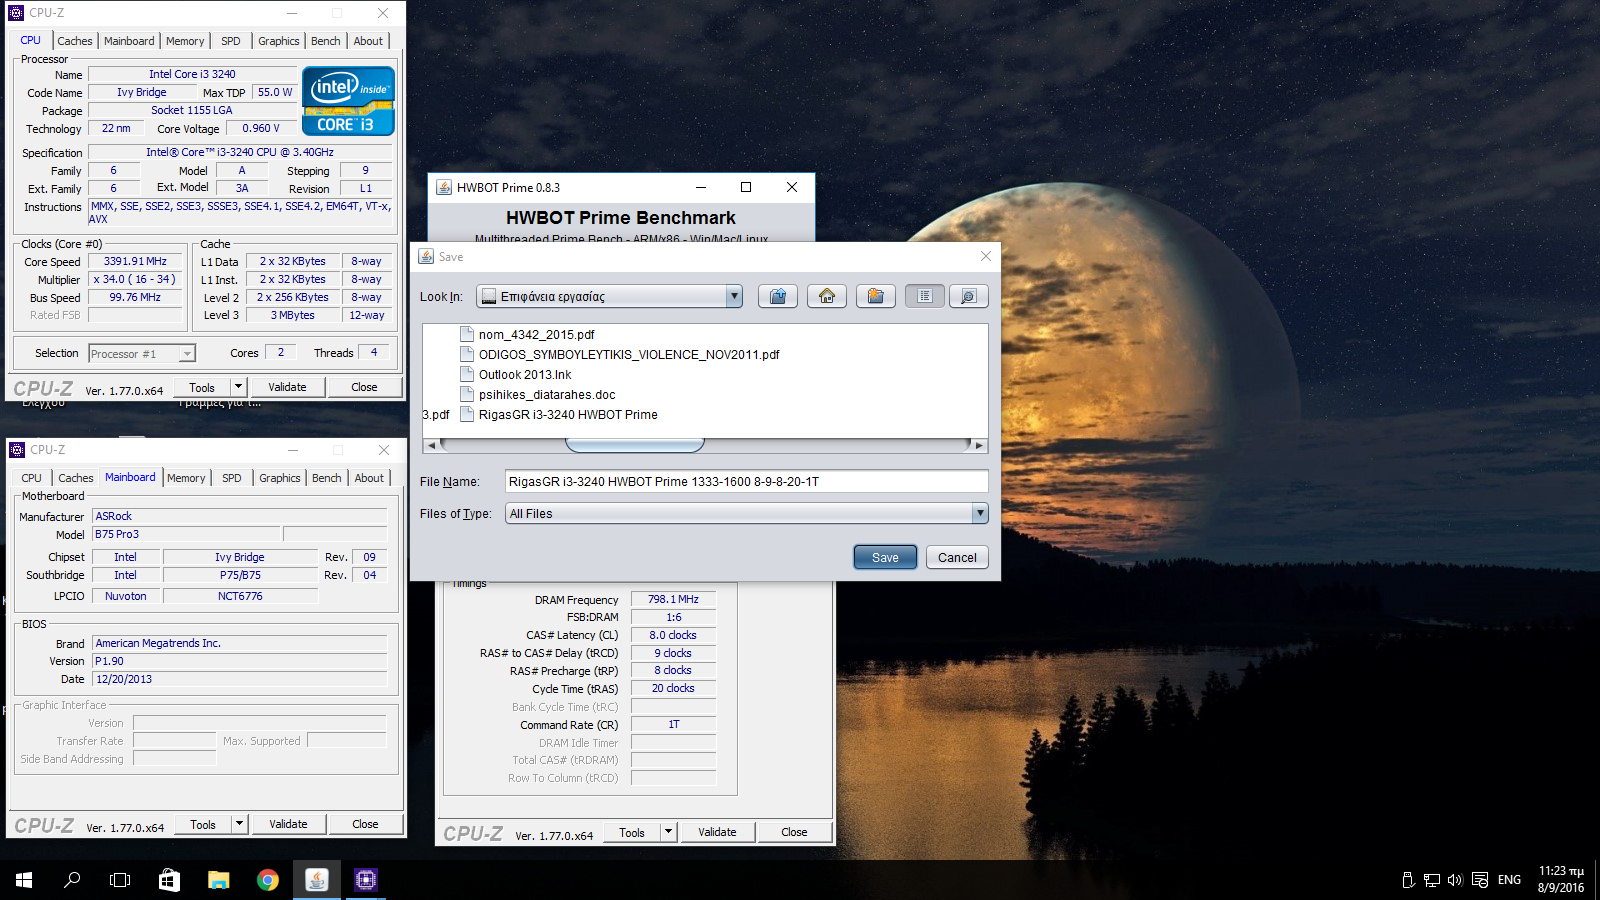Image resolution: width=1600 pixels, height=900 pixels.
Task: Click Close button in Memory CPU-Z window
Action: (x=794, y=832)
